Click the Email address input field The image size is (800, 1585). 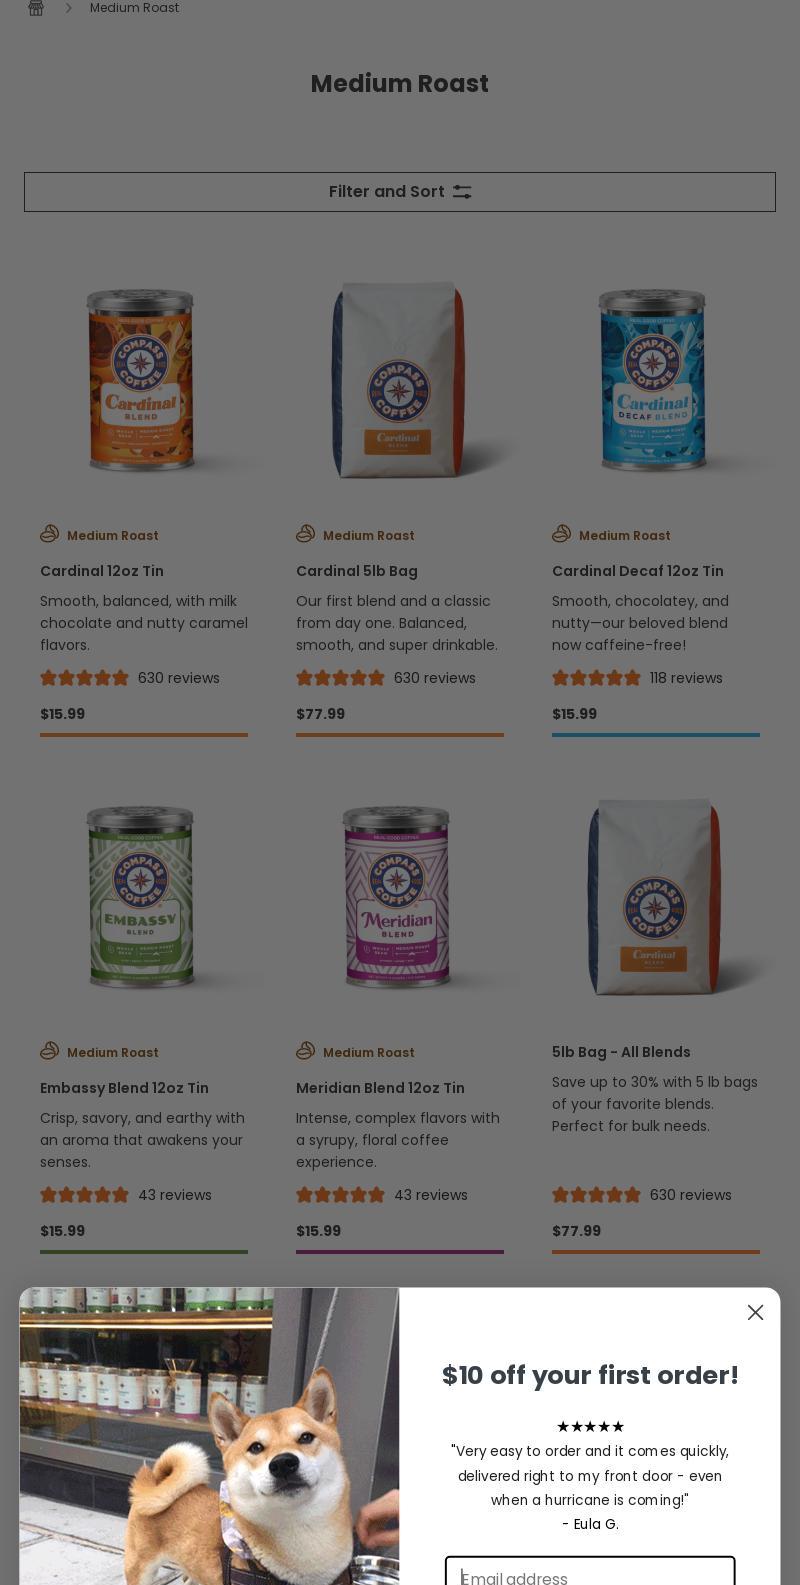tap(590, 1572)
